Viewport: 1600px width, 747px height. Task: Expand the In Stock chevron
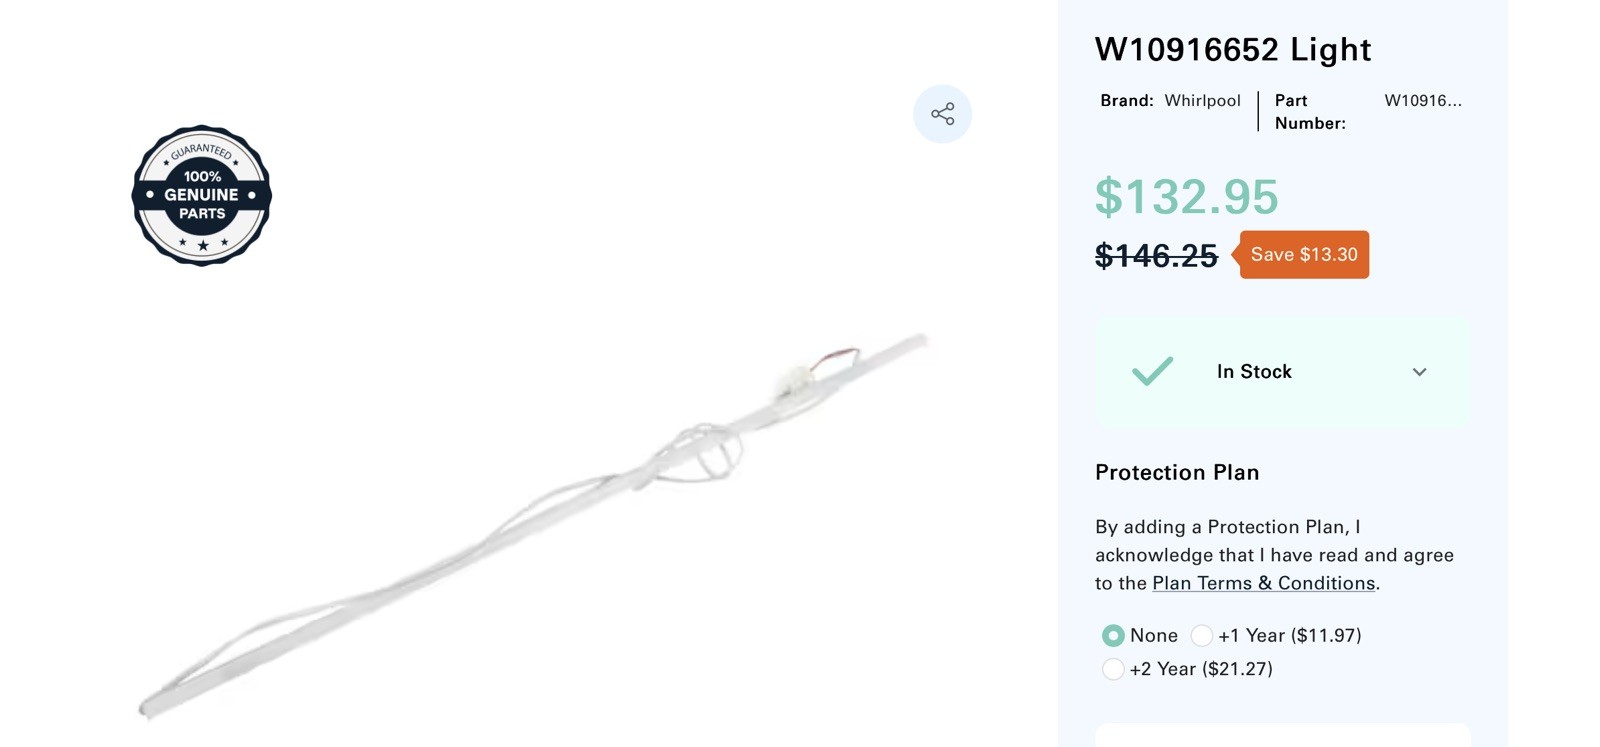click(1419, 372)
